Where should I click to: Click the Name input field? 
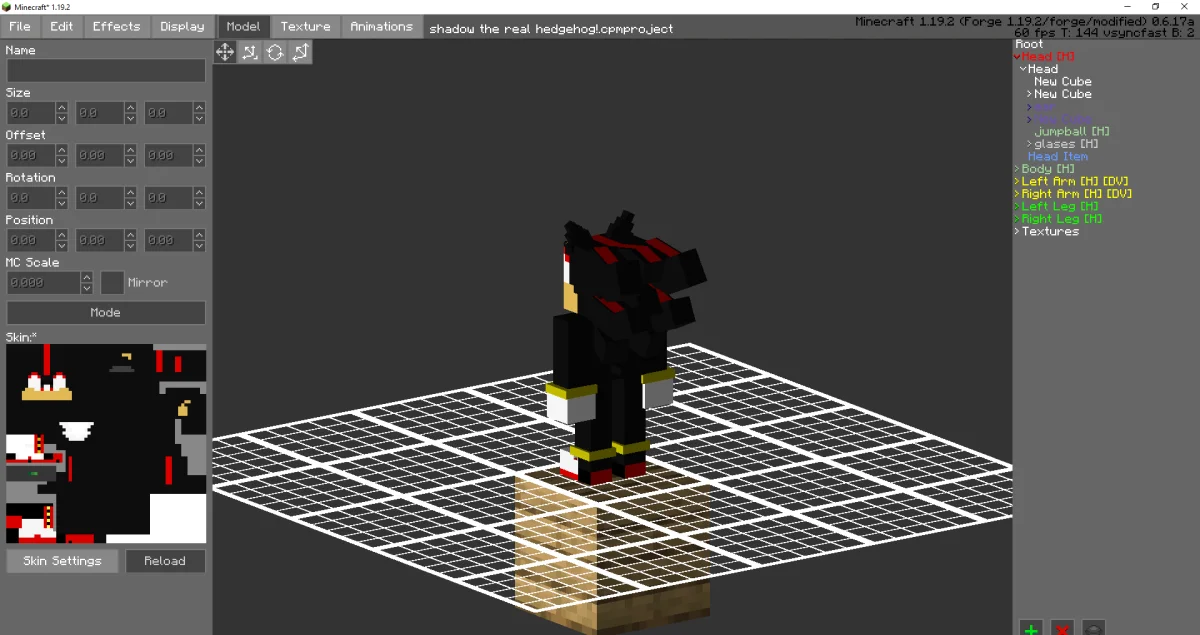[x=106, y=70]
